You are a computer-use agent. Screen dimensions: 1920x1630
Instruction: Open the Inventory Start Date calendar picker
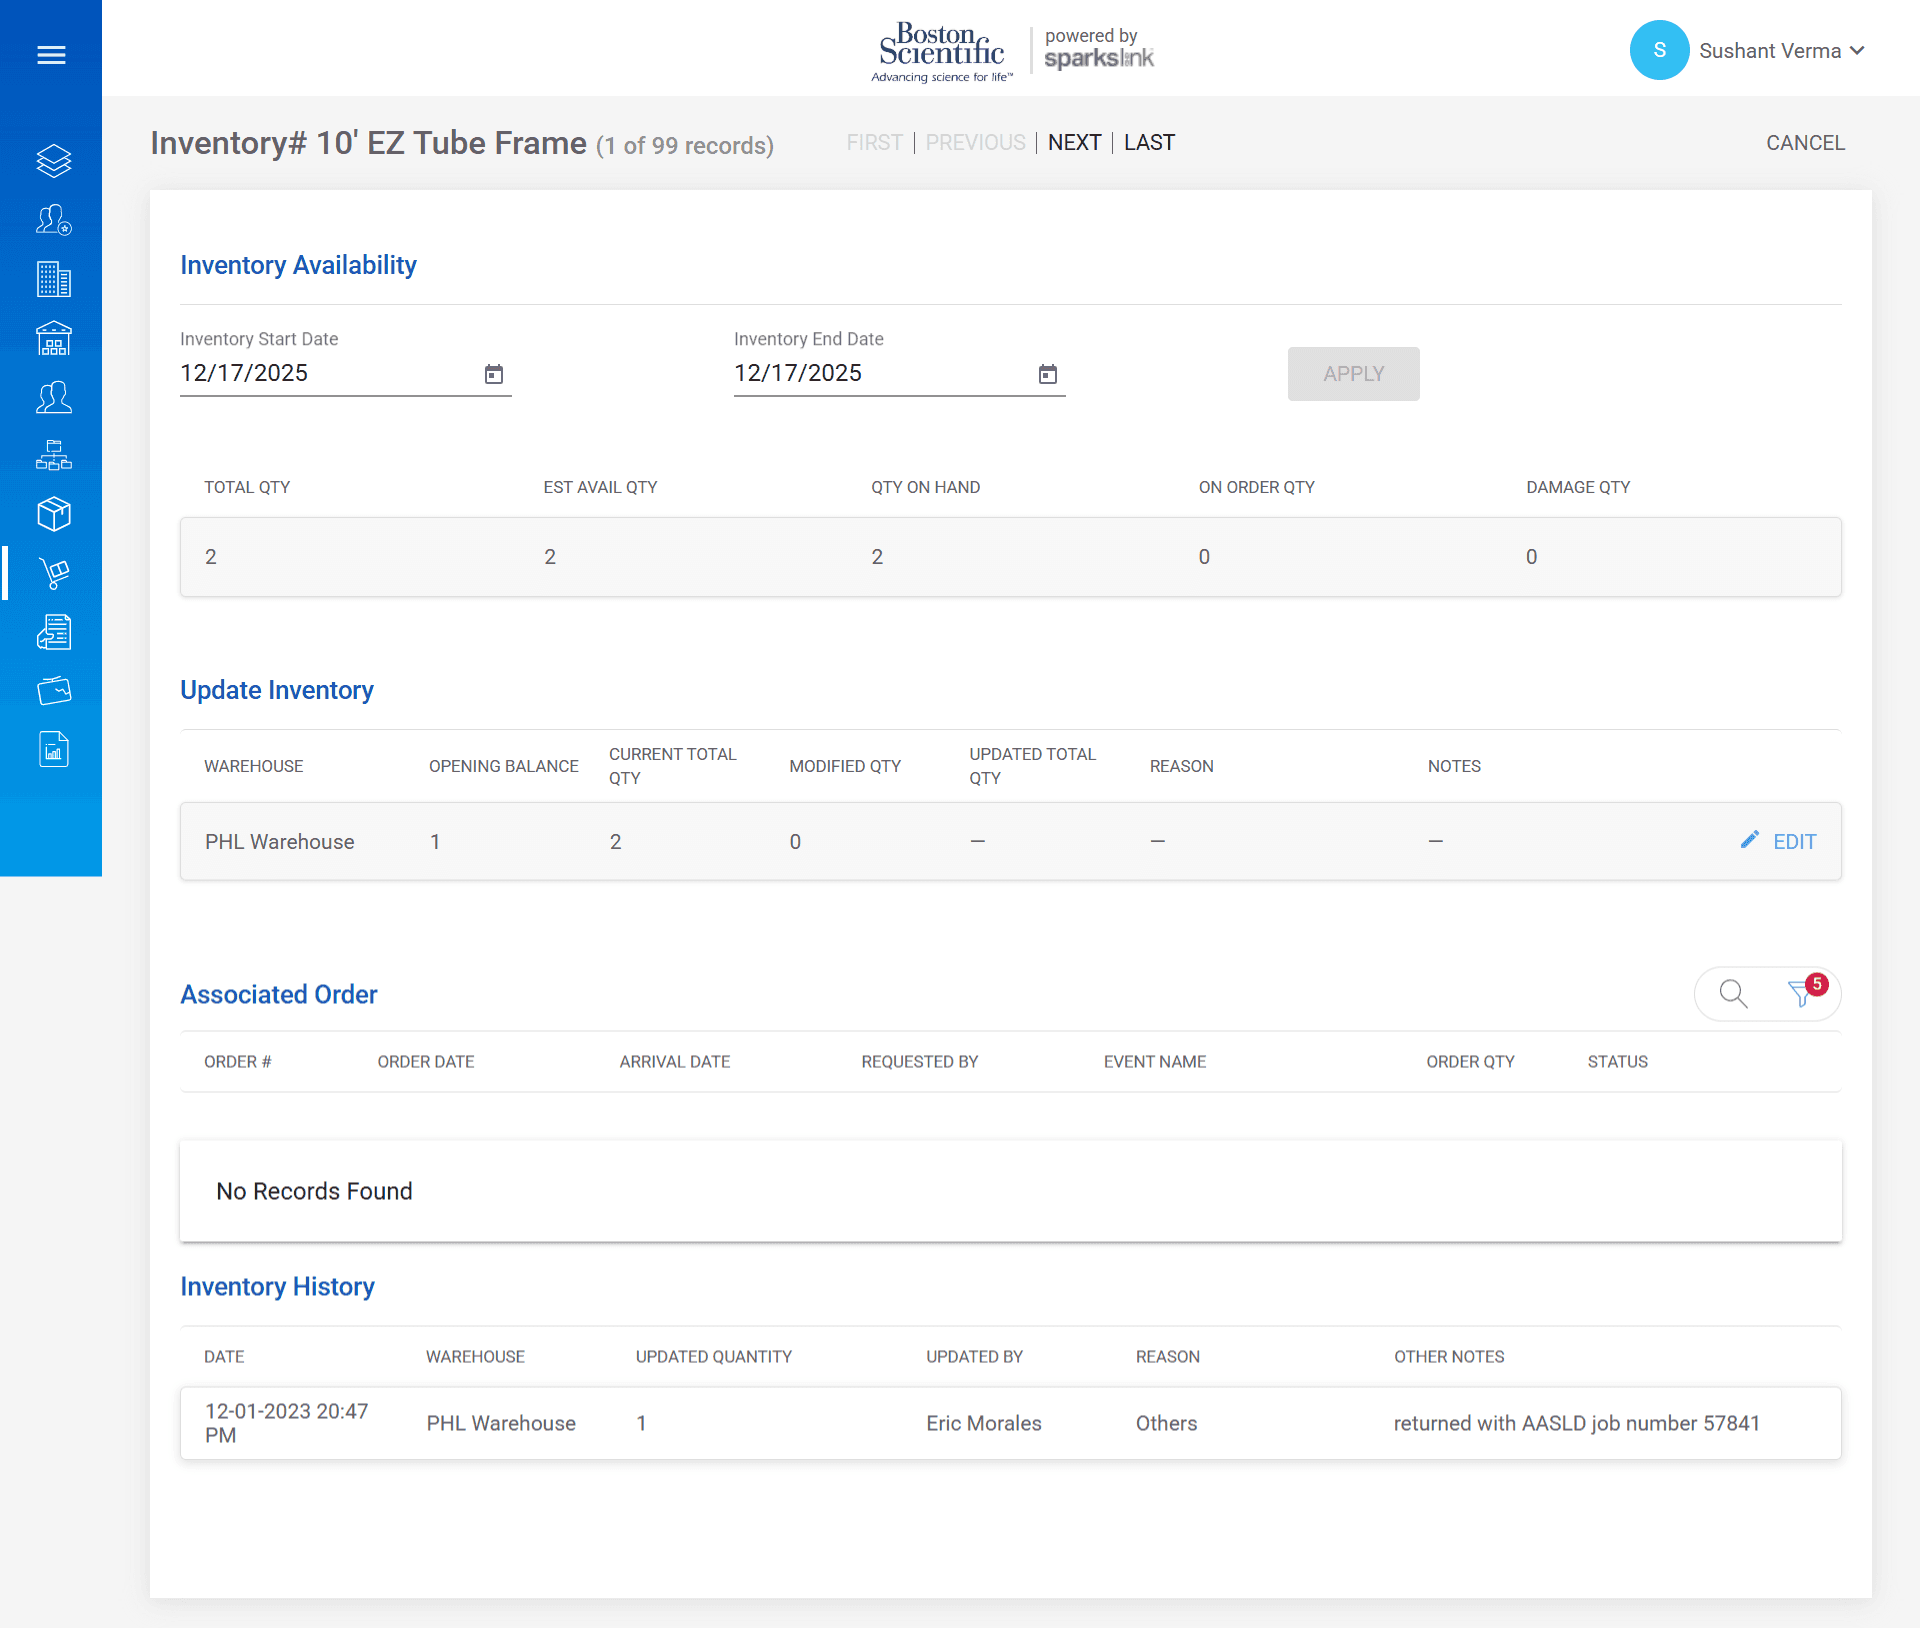(493, 374)
